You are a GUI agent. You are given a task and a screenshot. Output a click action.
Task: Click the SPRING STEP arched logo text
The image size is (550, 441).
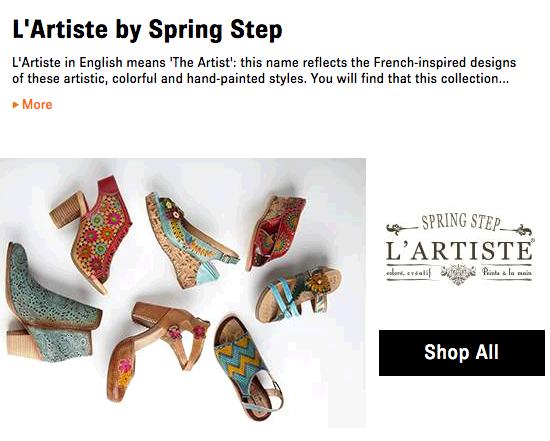point(461,222)
